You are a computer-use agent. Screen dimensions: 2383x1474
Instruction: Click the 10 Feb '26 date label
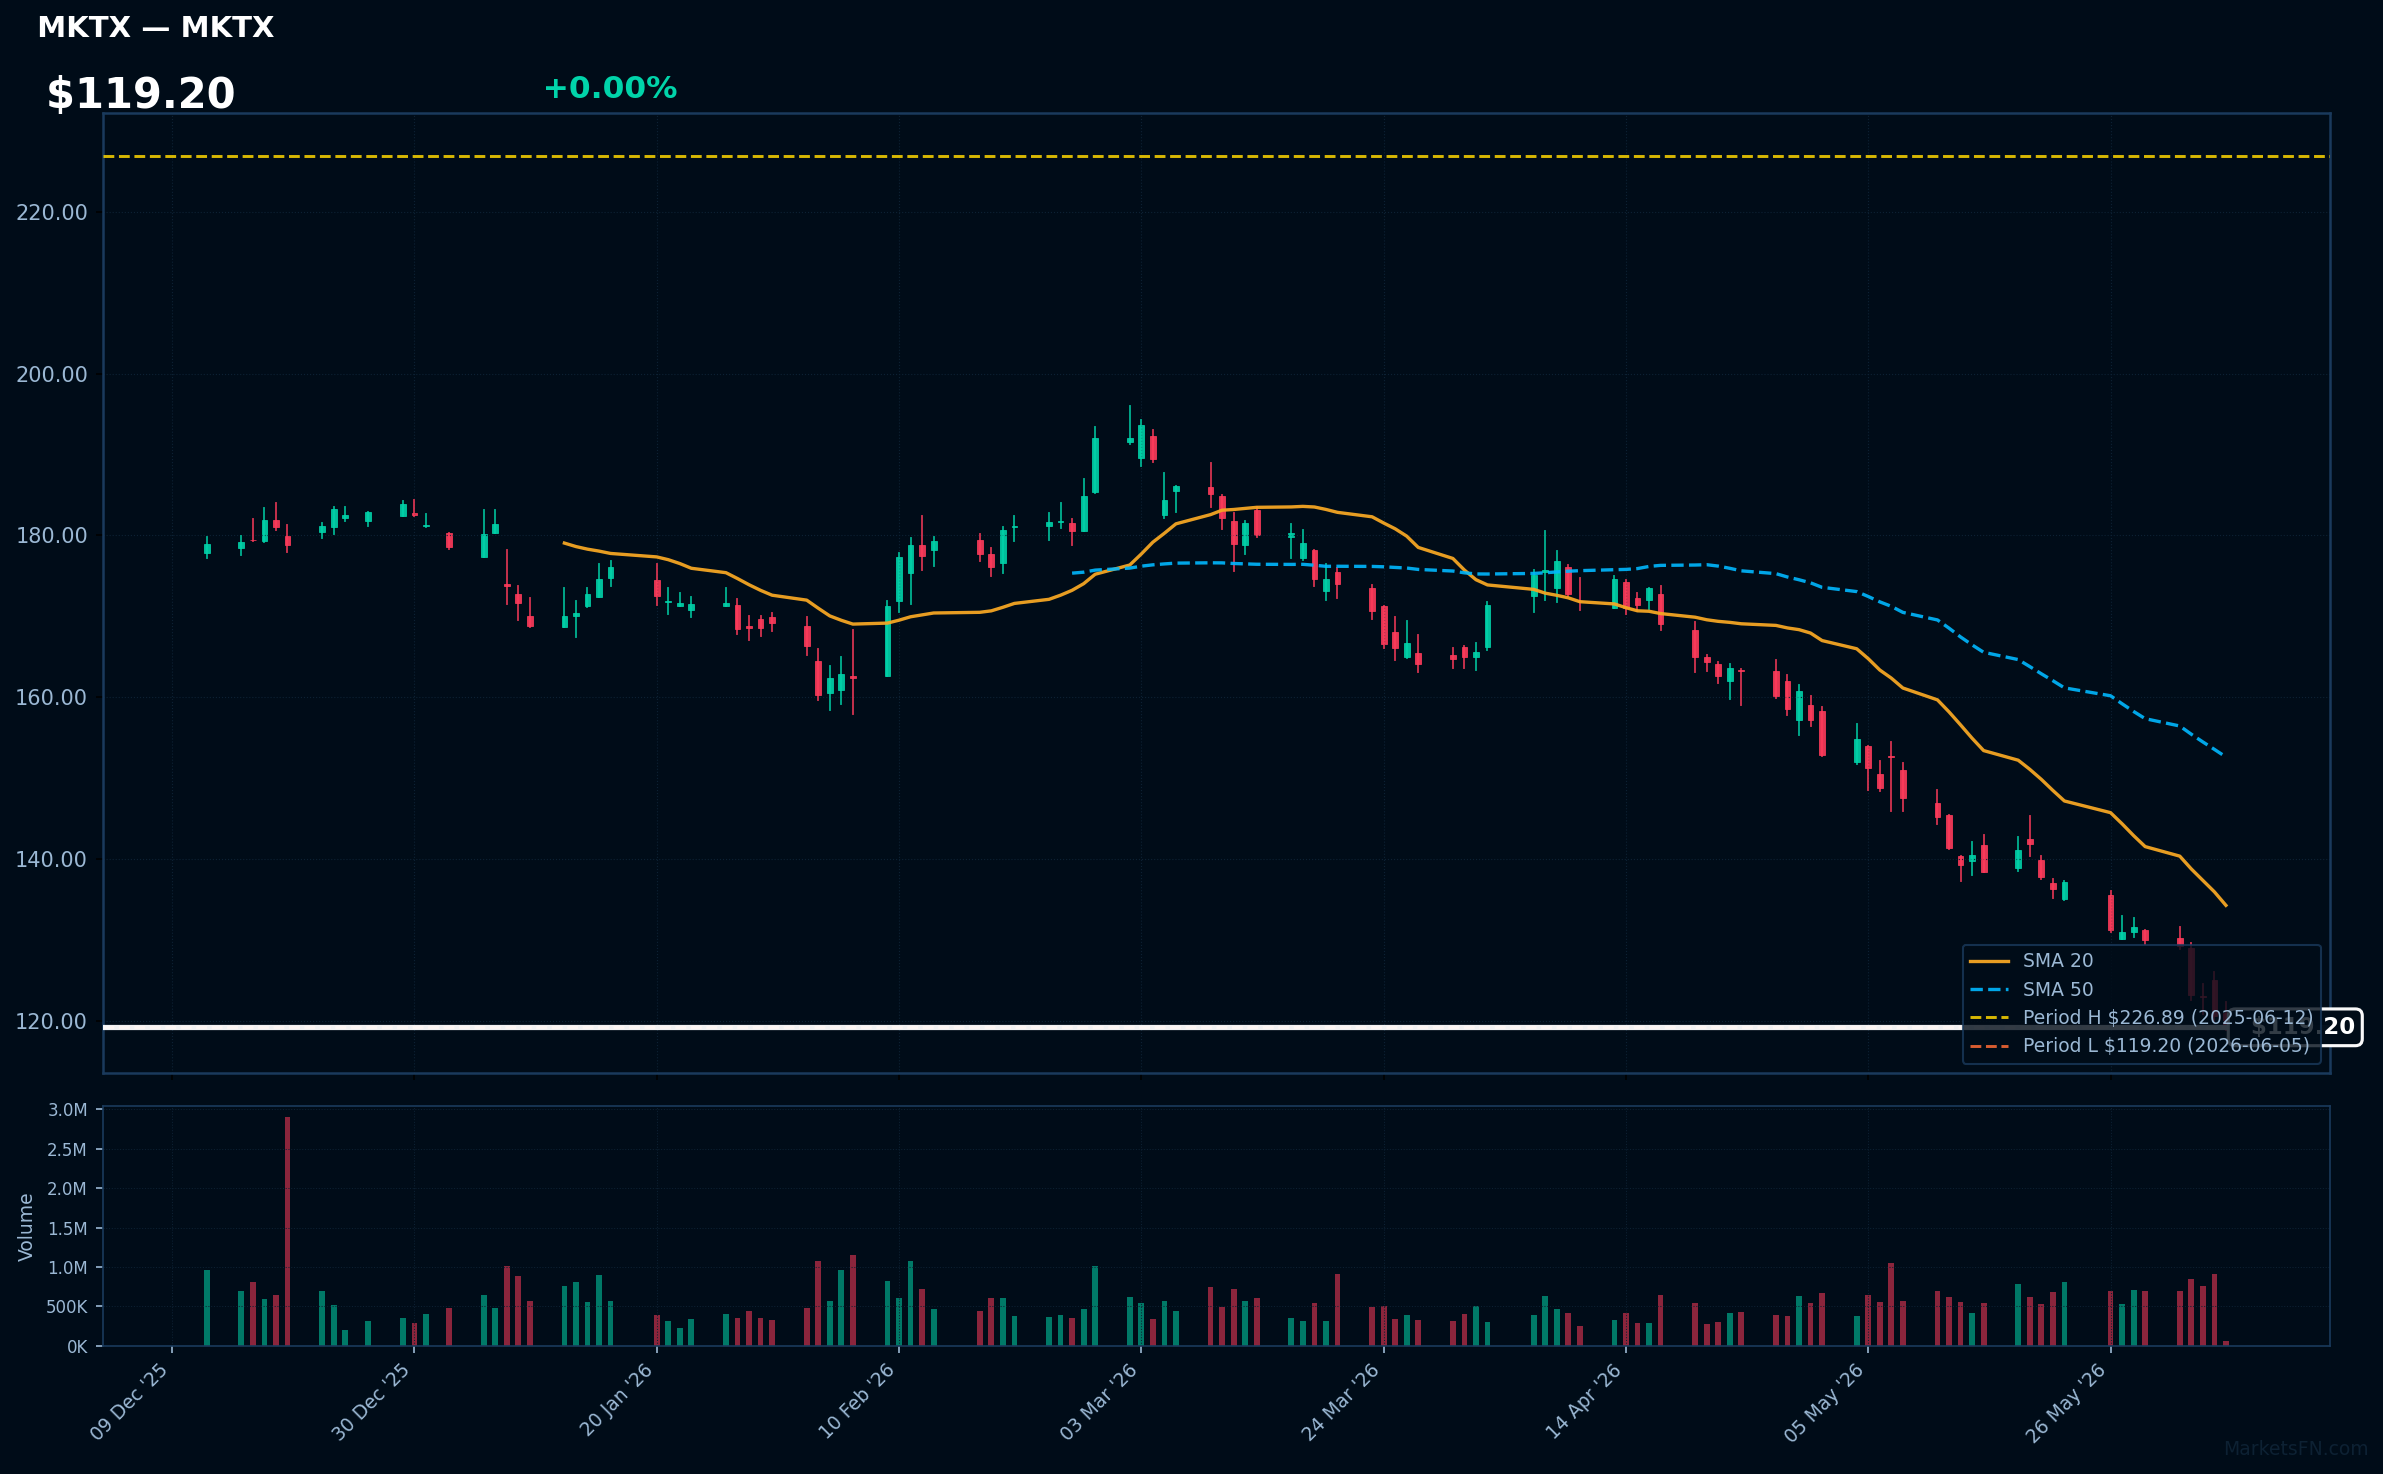click(x=857, y=1400)
